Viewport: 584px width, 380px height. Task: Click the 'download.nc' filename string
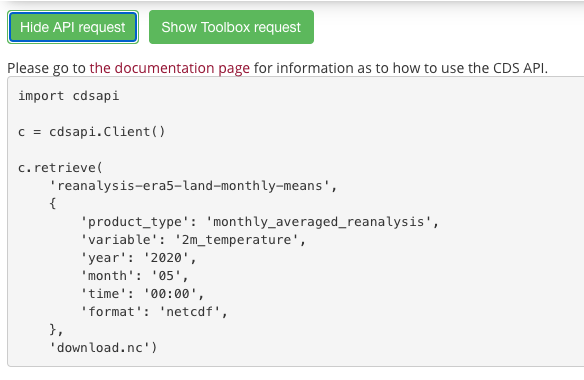coord(100,348)
